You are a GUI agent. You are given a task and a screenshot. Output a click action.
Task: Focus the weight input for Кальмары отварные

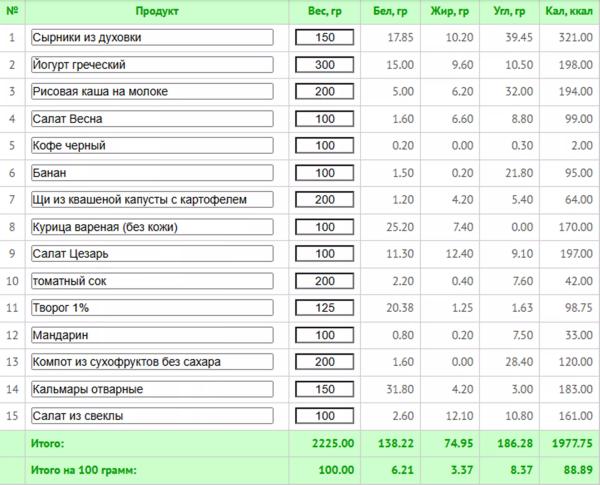325,388
